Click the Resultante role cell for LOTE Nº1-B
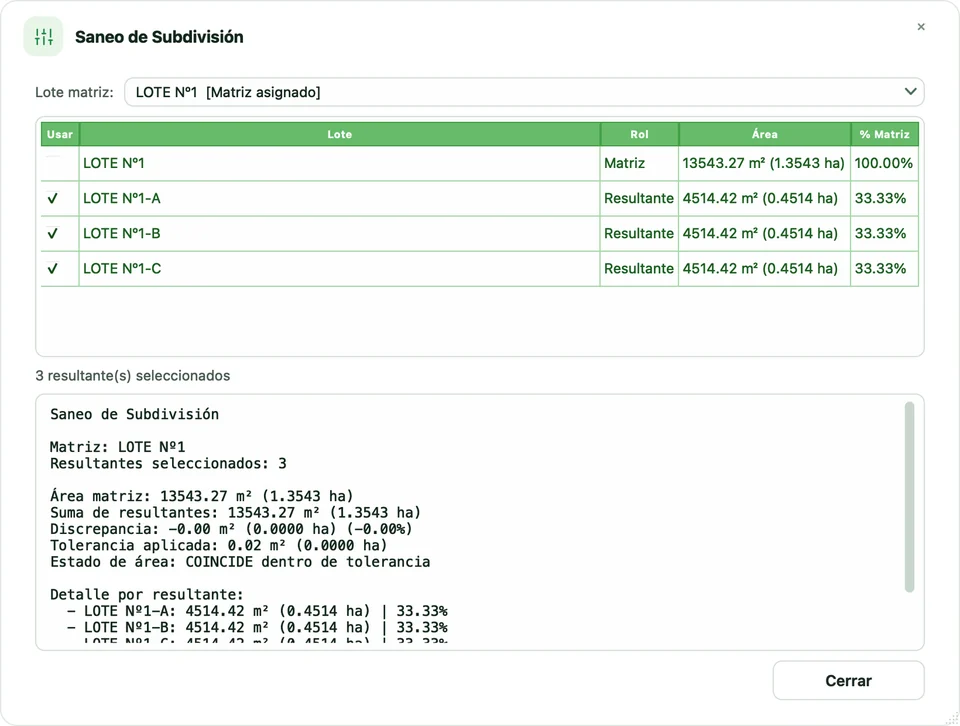Screen dimensions: 960x726 click(x=639, y=233)
